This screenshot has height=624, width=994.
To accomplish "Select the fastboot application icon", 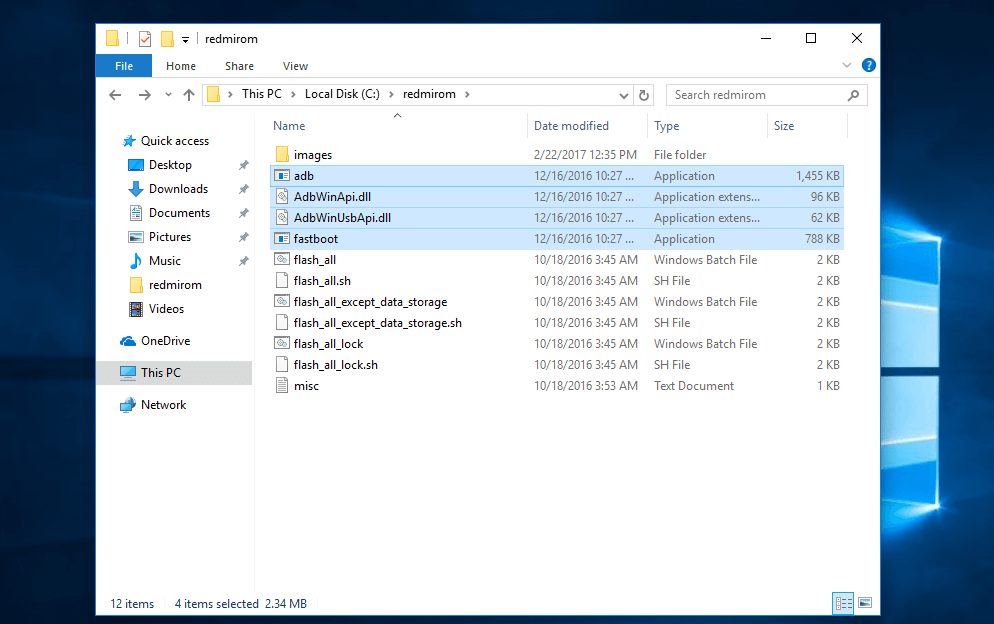I will point(282,238).
